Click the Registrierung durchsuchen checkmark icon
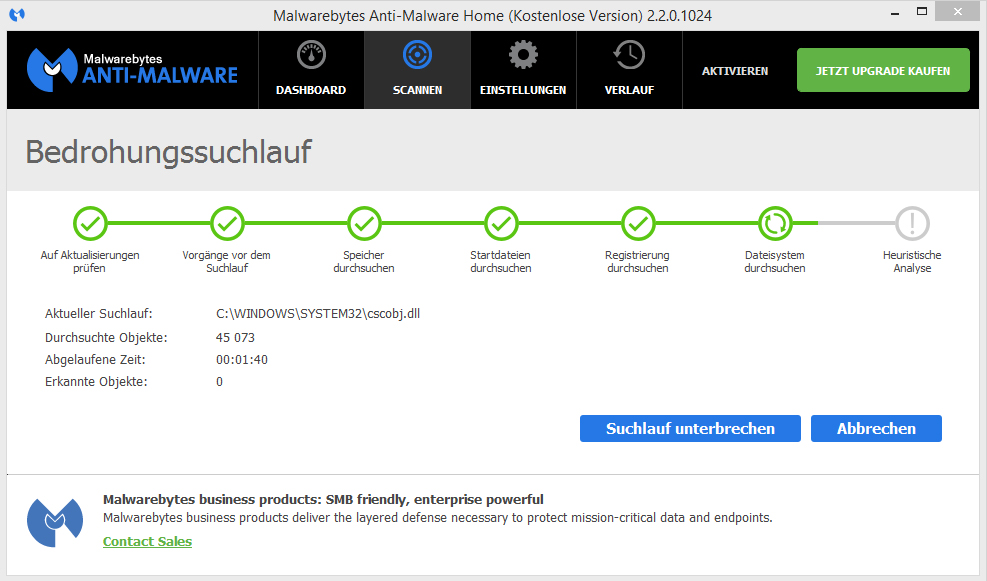 pyautogui.click(x=638, y=223)
